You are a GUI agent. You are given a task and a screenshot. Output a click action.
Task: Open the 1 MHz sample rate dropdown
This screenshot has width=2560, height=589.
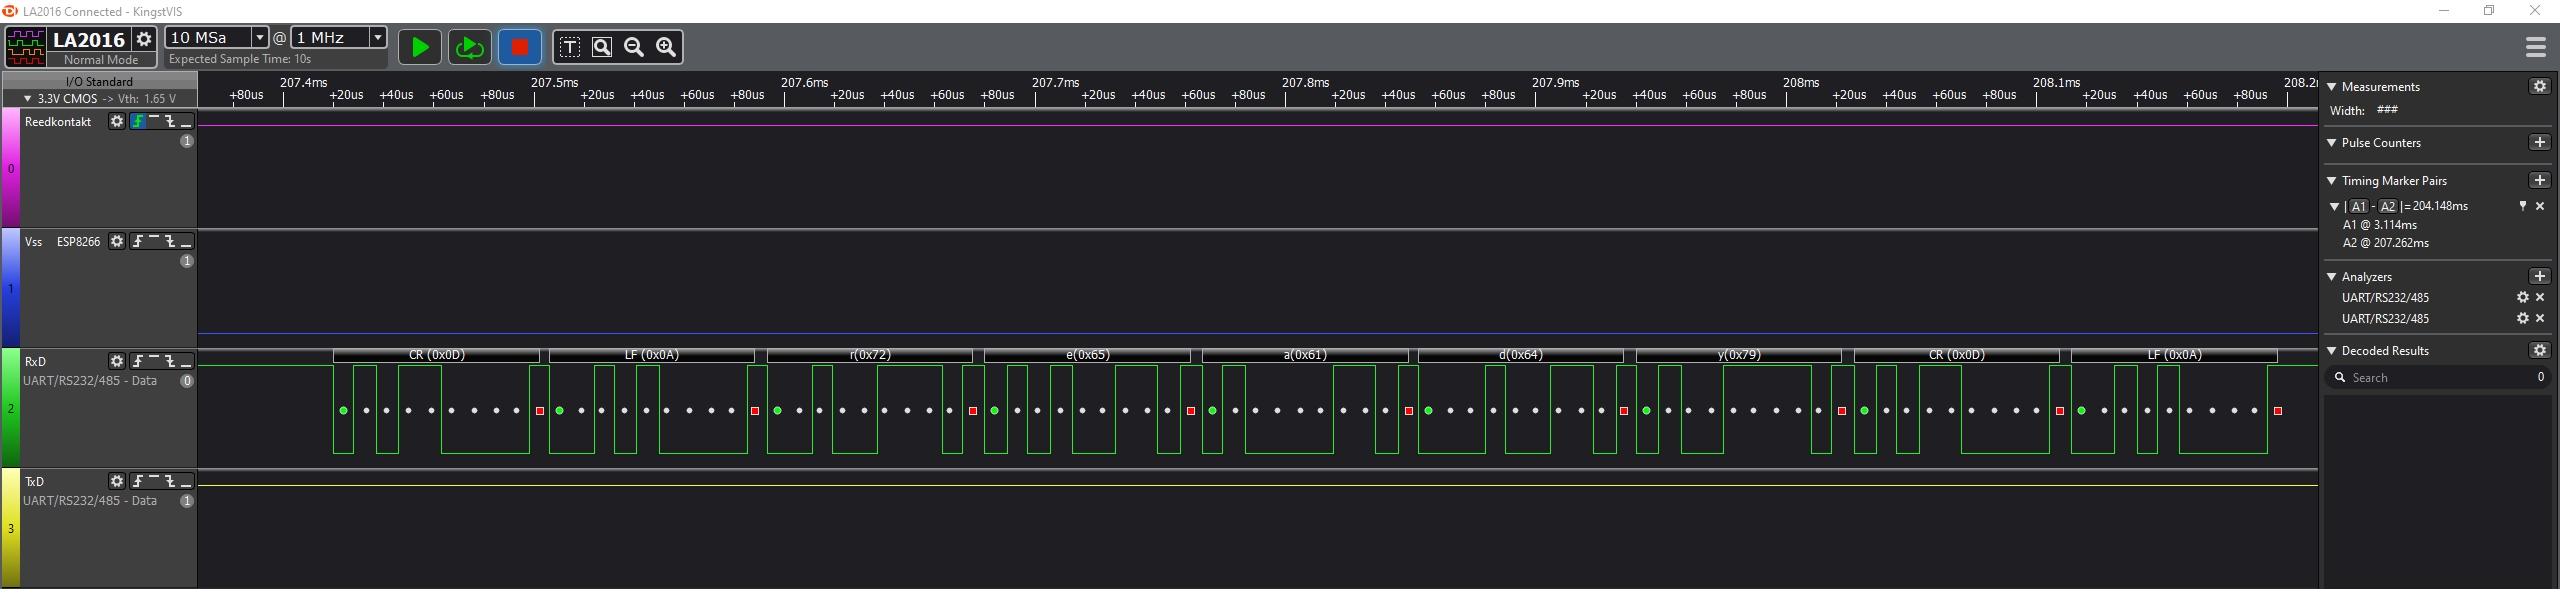click(378, 37)
